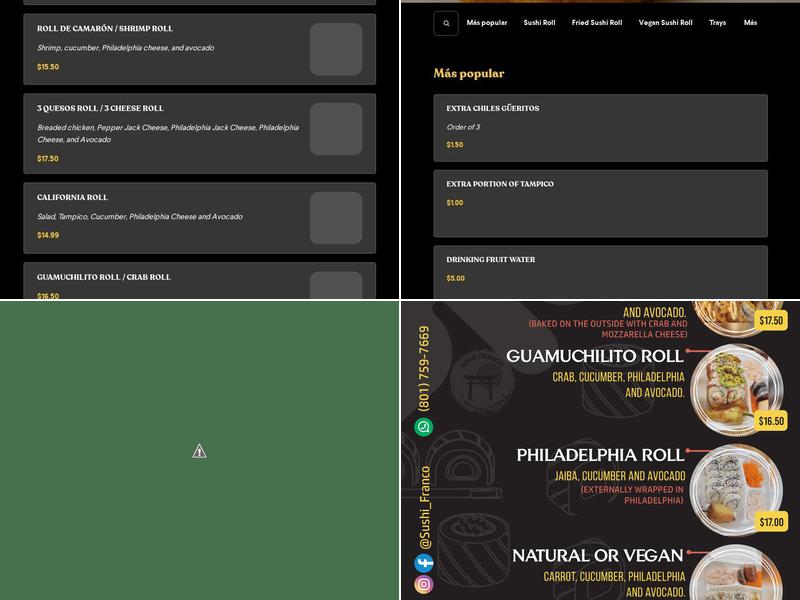This screenshot has height=600, width=800.
Task: Click the $14.99 California Roll price
Action: tap(48, 235)
